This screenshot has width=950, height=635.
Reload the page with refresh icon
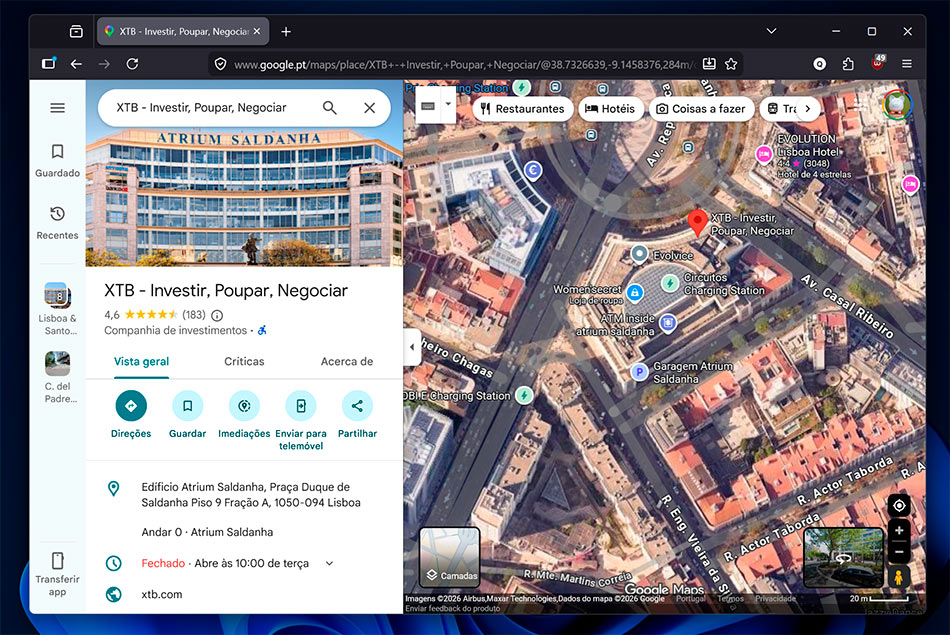pos(133,64)
